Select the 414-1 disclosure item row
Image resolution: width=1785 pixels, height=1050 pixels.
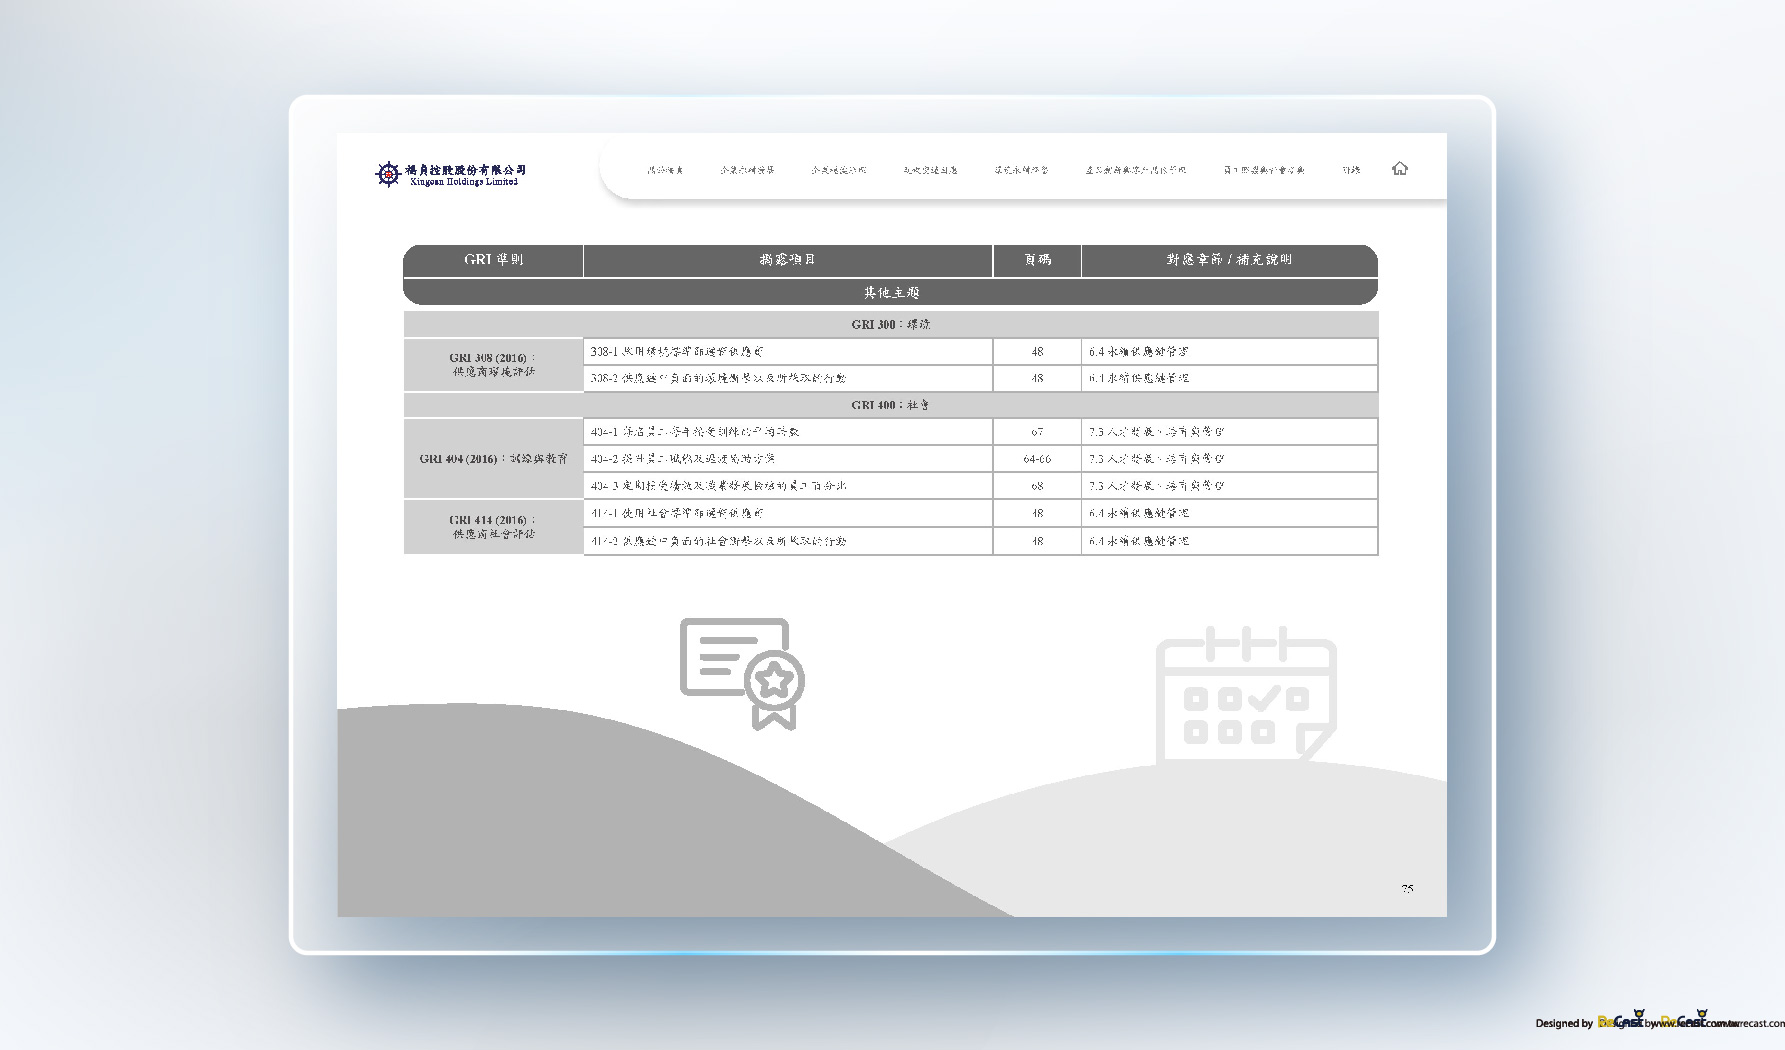coord(788,513)
